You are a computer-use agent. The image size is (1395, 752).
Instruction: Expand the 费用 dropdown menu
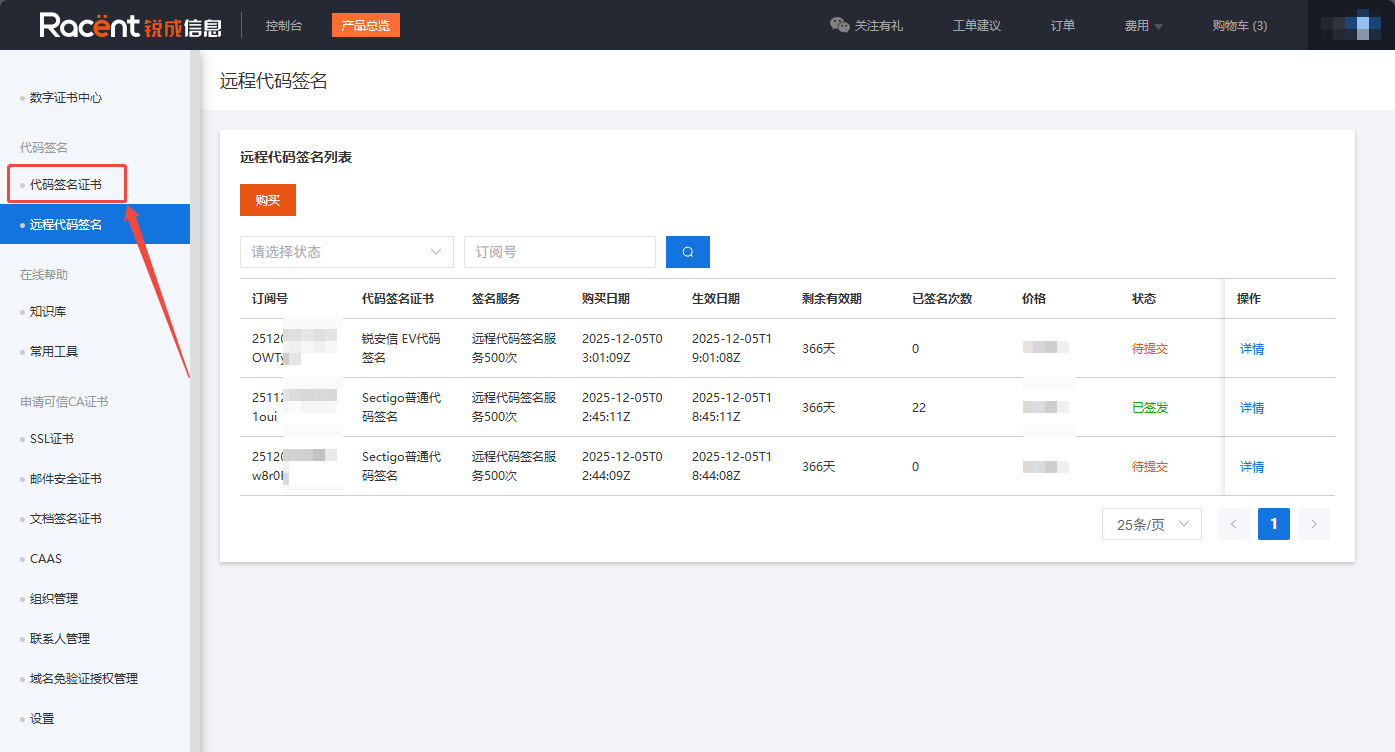pos(1143,26)
